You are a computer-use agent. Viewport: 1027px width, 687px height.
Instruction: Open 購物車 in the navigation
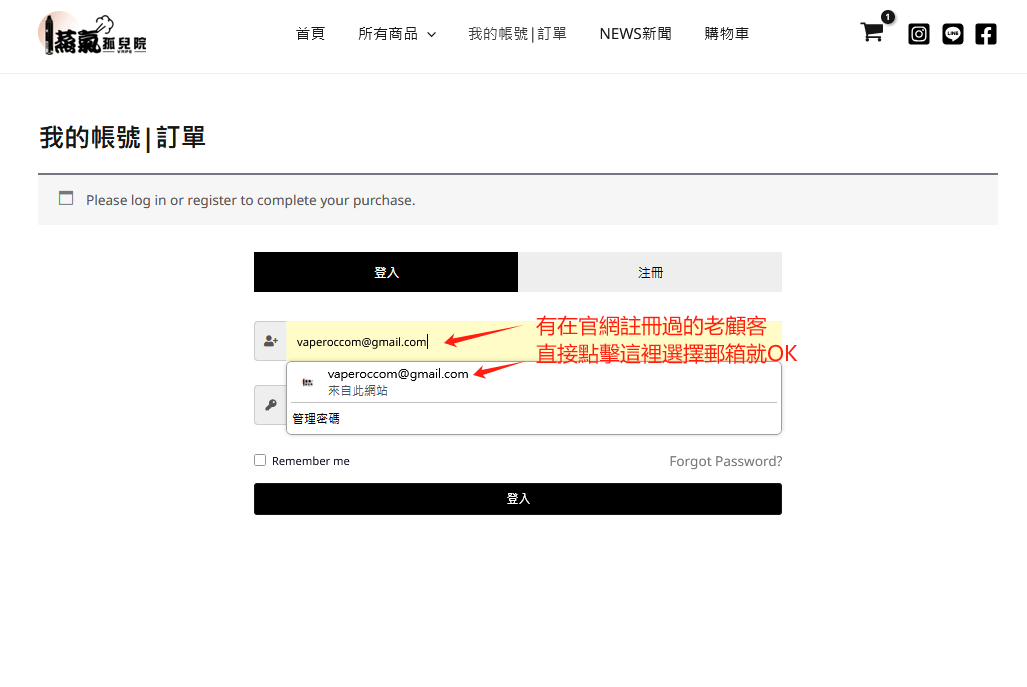click(x=727, y=34)
